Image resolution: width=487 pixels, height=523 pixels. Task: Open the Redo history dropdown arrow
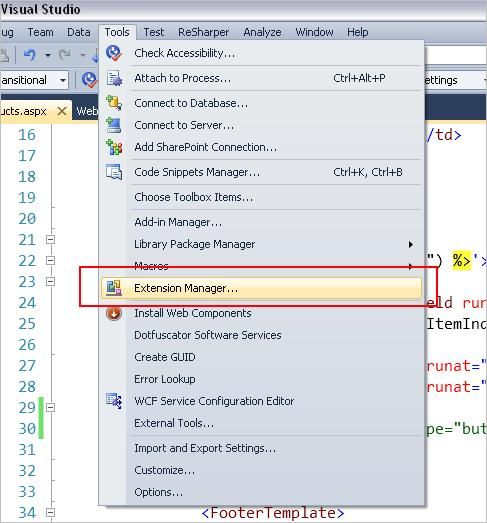(x=83, y=55)
